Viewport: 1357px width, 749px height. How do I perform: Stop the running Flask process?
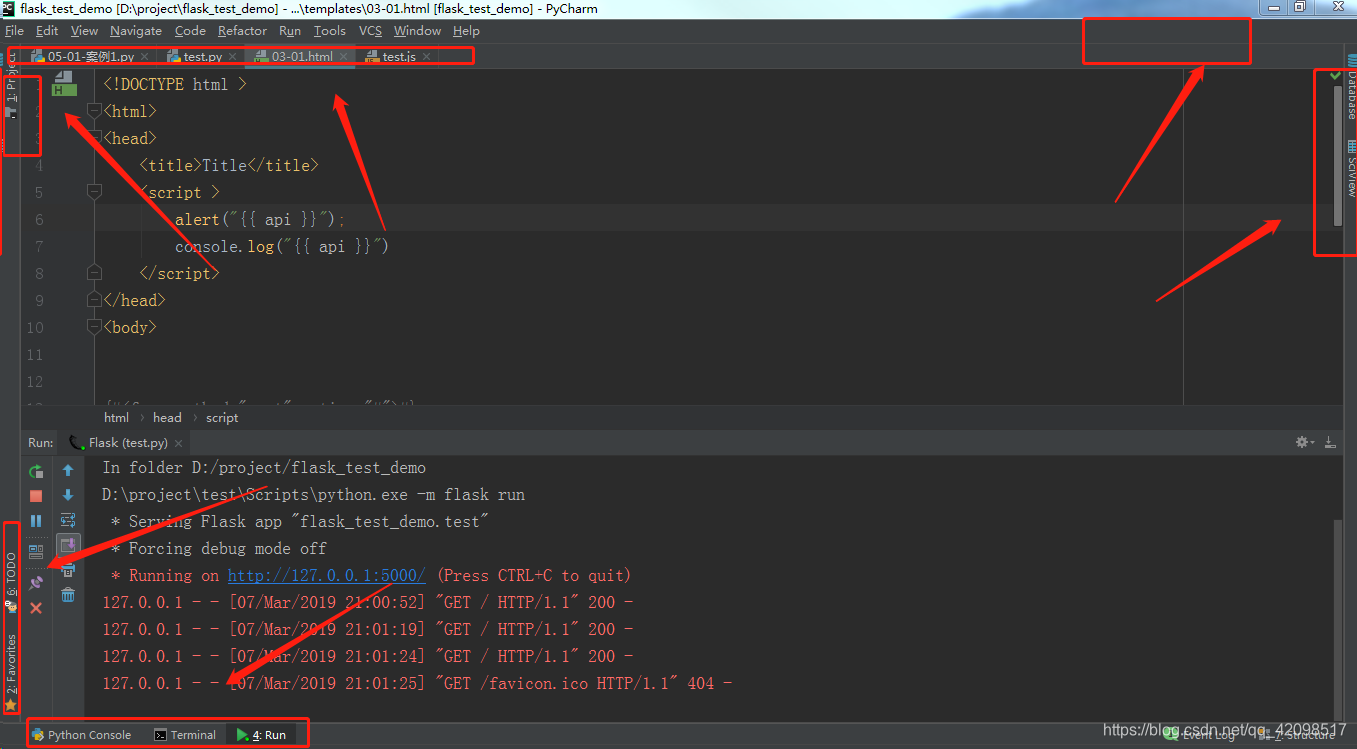click(x=36, y=496)
